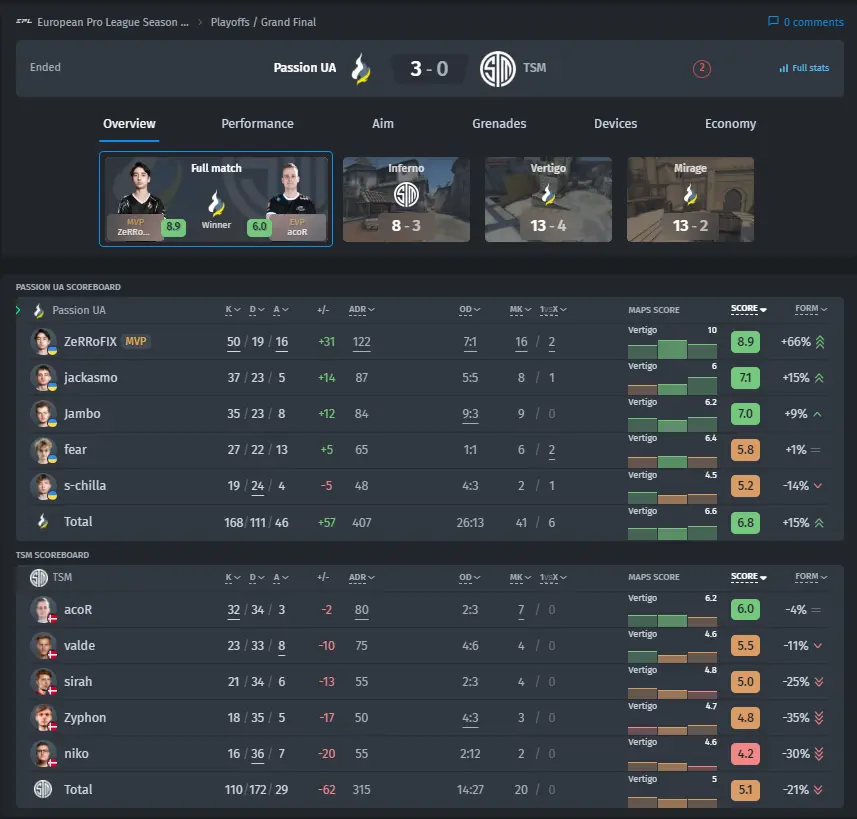Click niko's player avatar
Viewport: 857px width, 819px height.
pyautogui.click(x=43, y=754)
